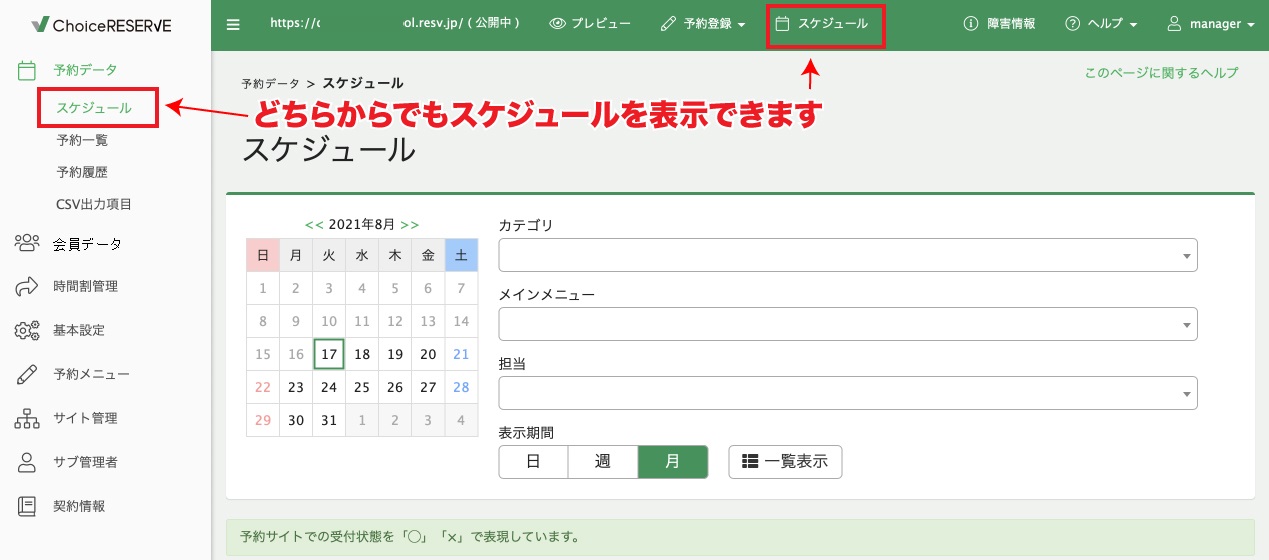Open the メインメニュー dropdown
Screen dimensions: 1269x560
(x=848, y=324)
